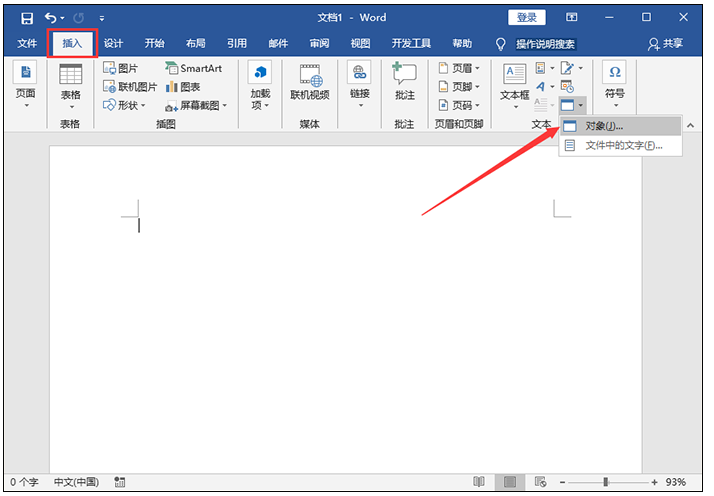Click the 操作说明搜索 search box

(545, 44)
